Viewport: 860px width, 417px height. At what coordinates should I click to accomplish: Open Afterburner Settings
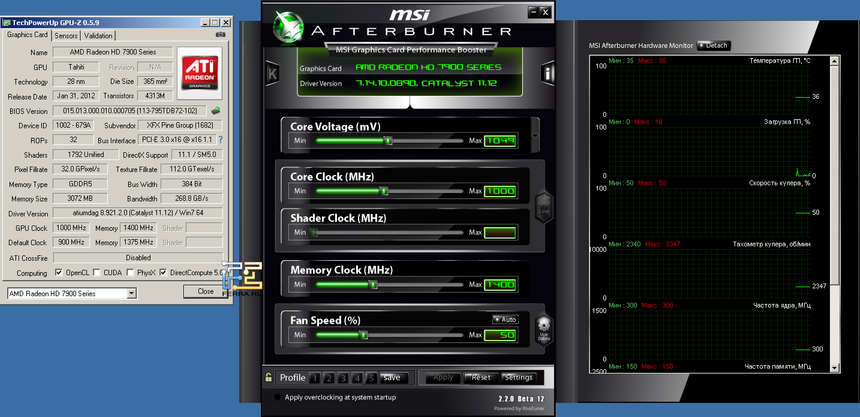point(518,377)
